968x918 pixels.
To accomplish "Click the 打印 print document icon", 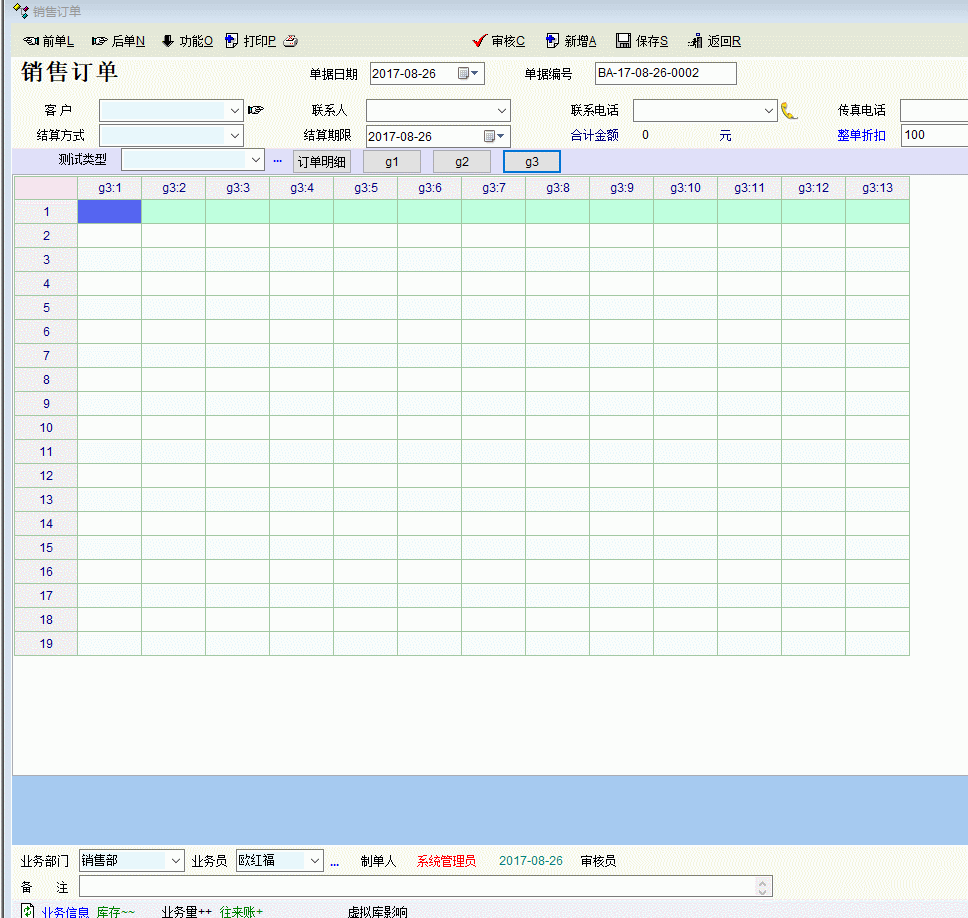I will (232, 41).
